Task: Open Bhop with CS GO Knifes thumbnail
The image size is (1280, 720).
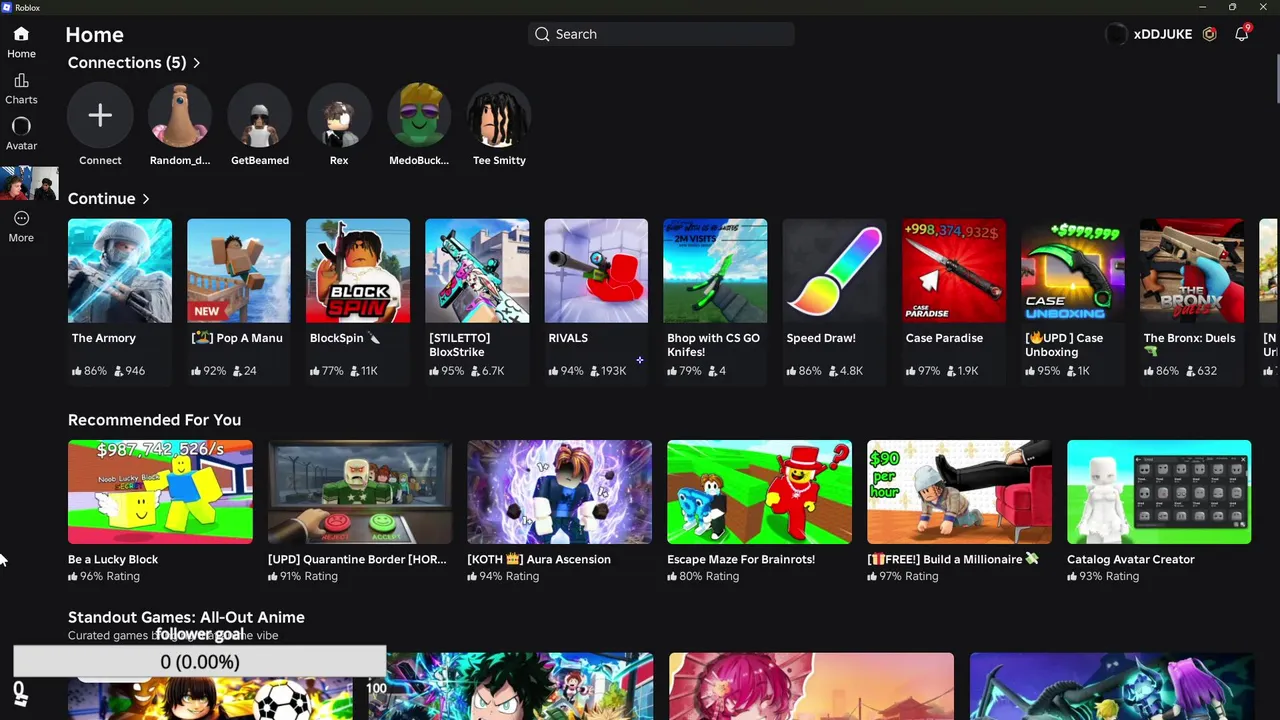Action: (715, 271)
